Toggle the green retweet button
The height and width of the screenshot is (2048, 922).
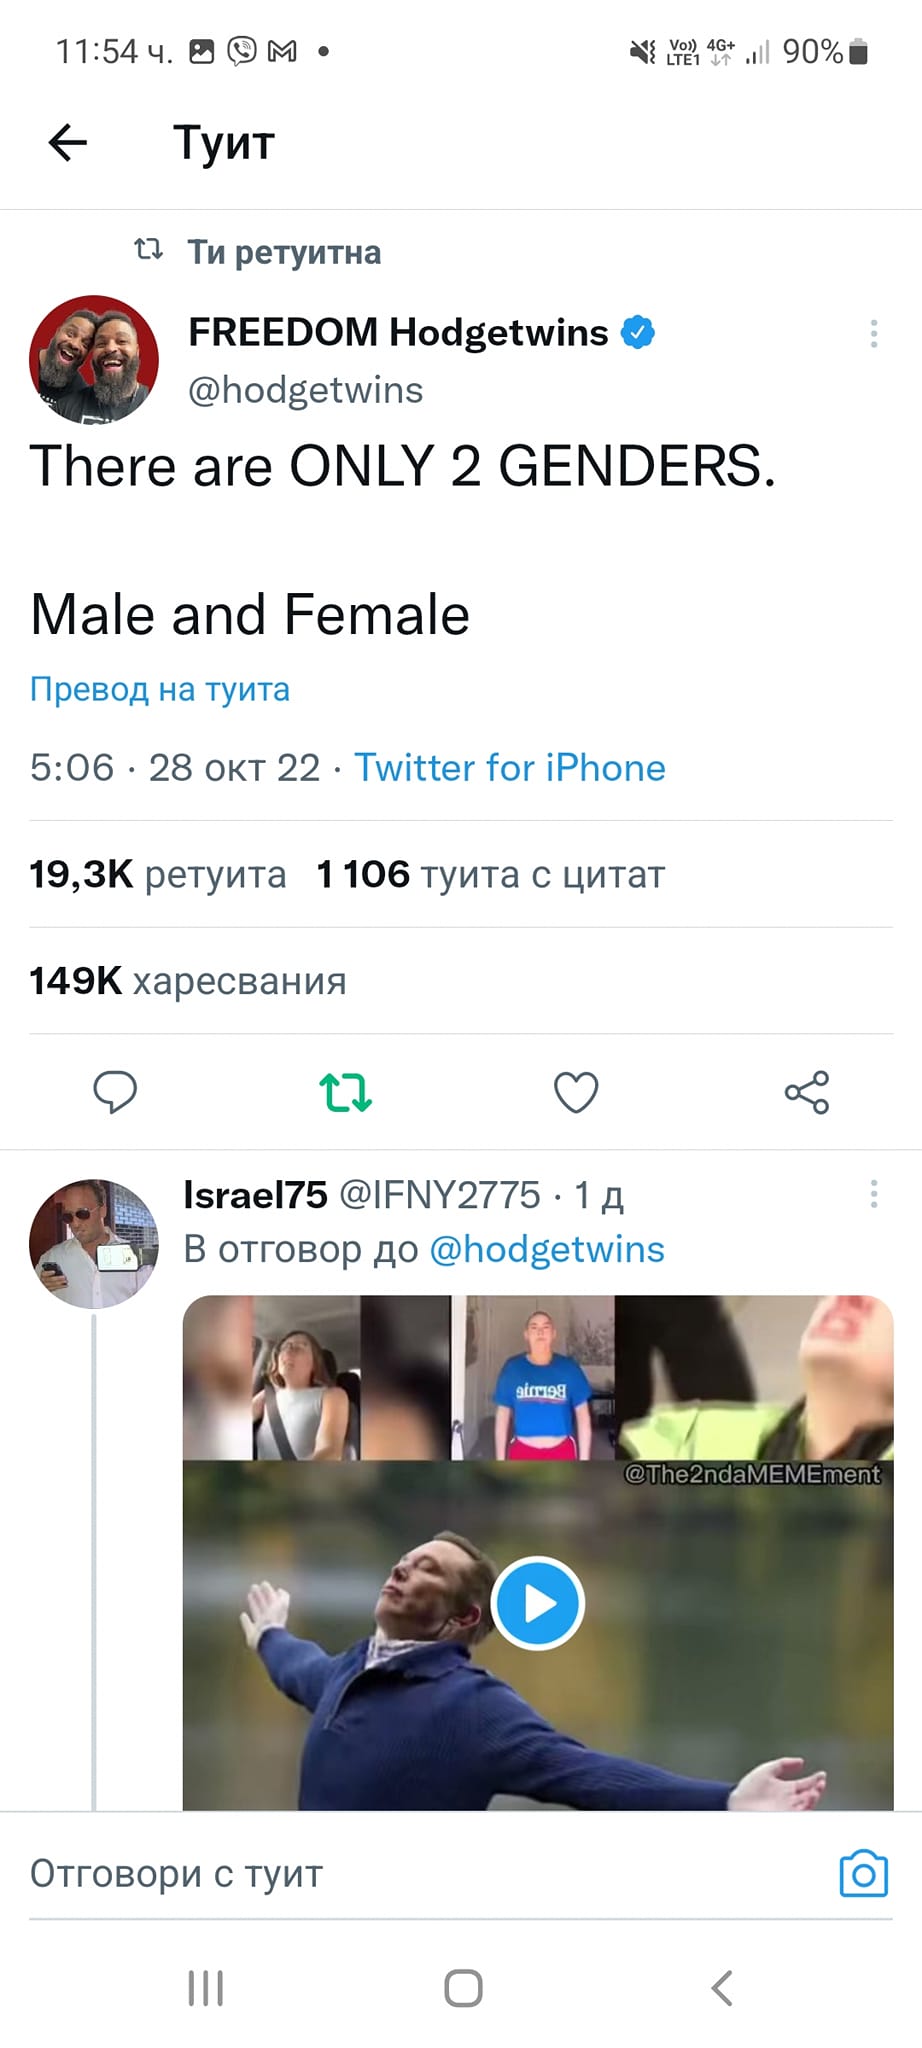pos(345,1092)
